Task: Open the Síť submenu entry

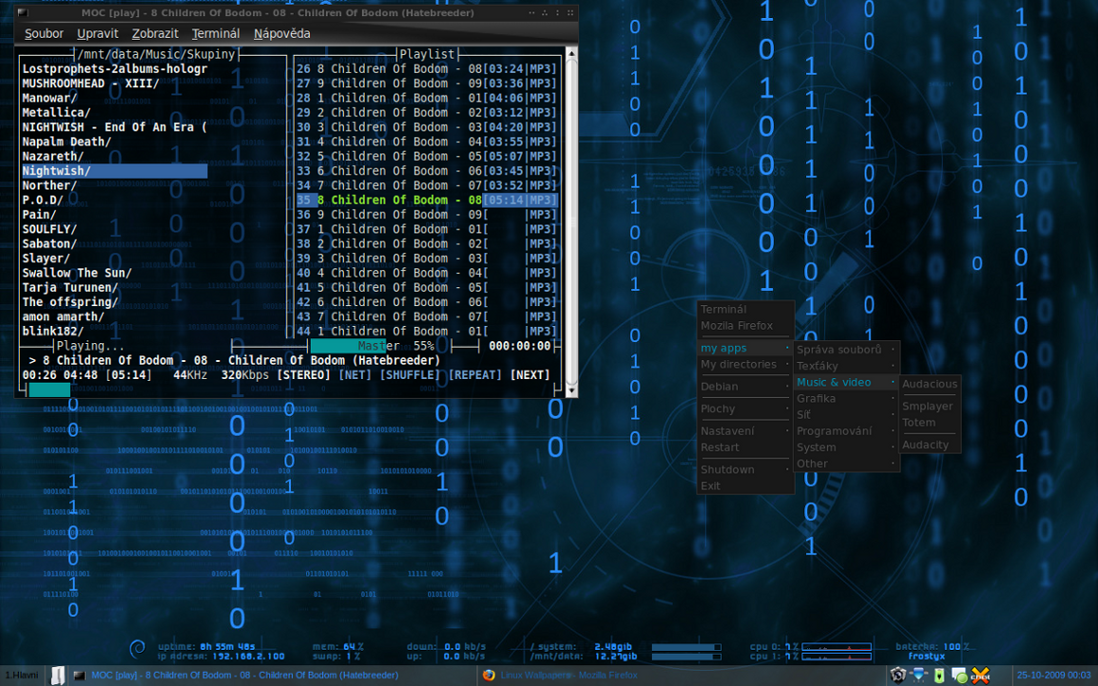Action: tap(847, 414)
